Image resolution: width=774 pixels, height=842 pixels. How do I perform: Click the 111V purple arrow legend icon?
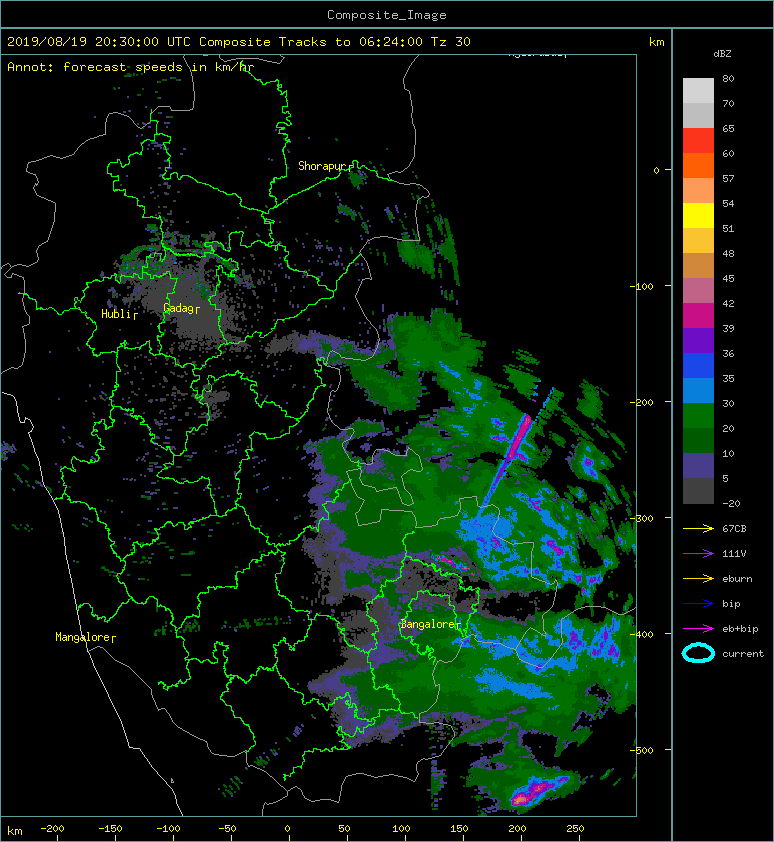tap(698, 554)
